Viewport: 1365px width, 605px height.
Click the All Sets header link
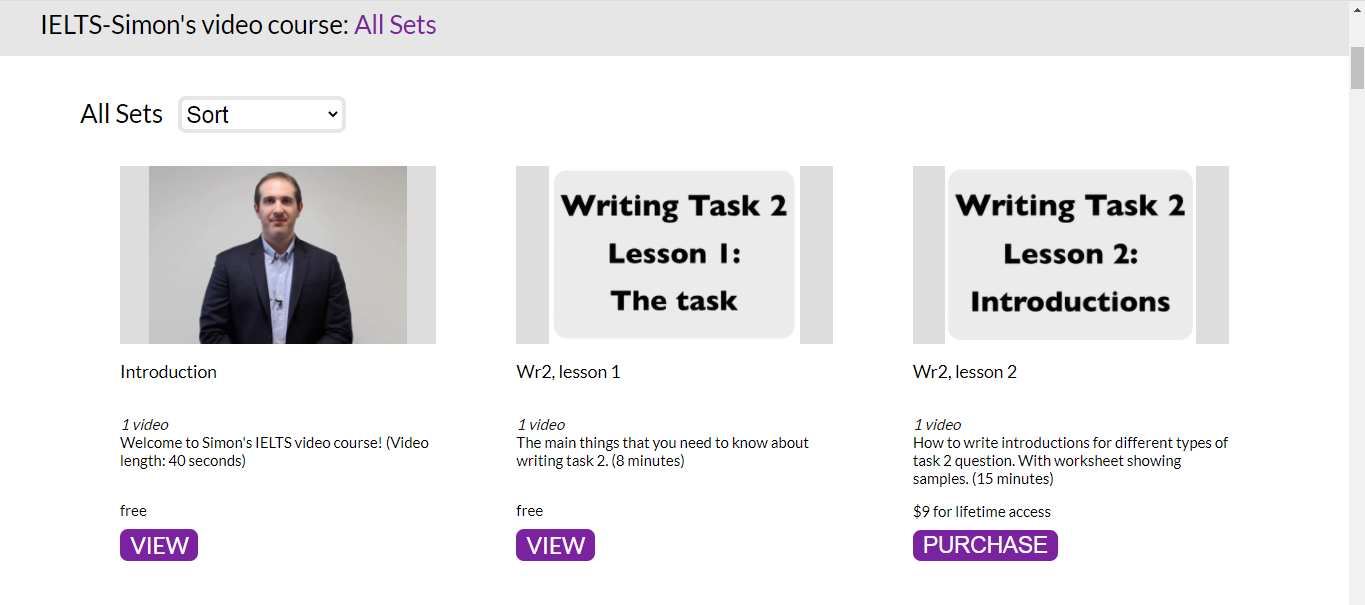(395, 25)
